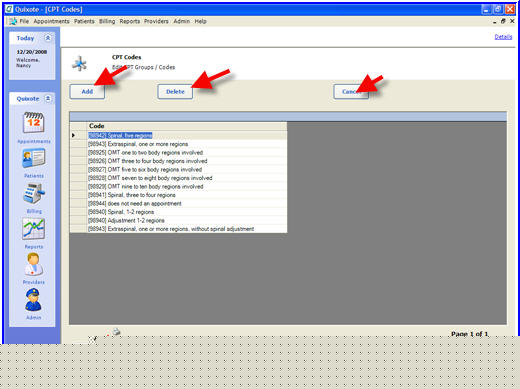This screenshot has width=520, height=389.
Task: Select the 98943 Extraspinal one or more regions row
Action: (178, 144)
